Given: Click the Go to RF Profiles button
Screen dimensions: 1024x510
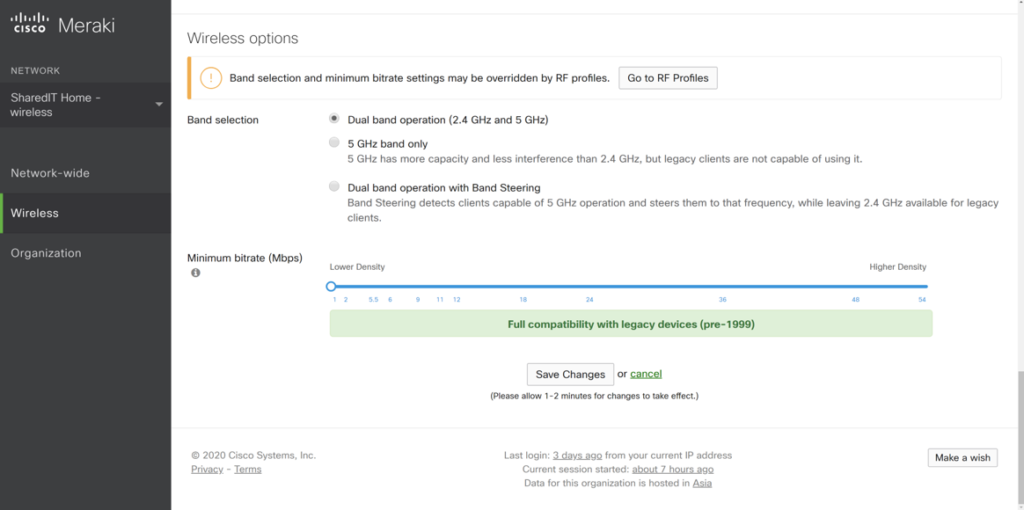Looking at the screenshot, I should click(668, 78).
